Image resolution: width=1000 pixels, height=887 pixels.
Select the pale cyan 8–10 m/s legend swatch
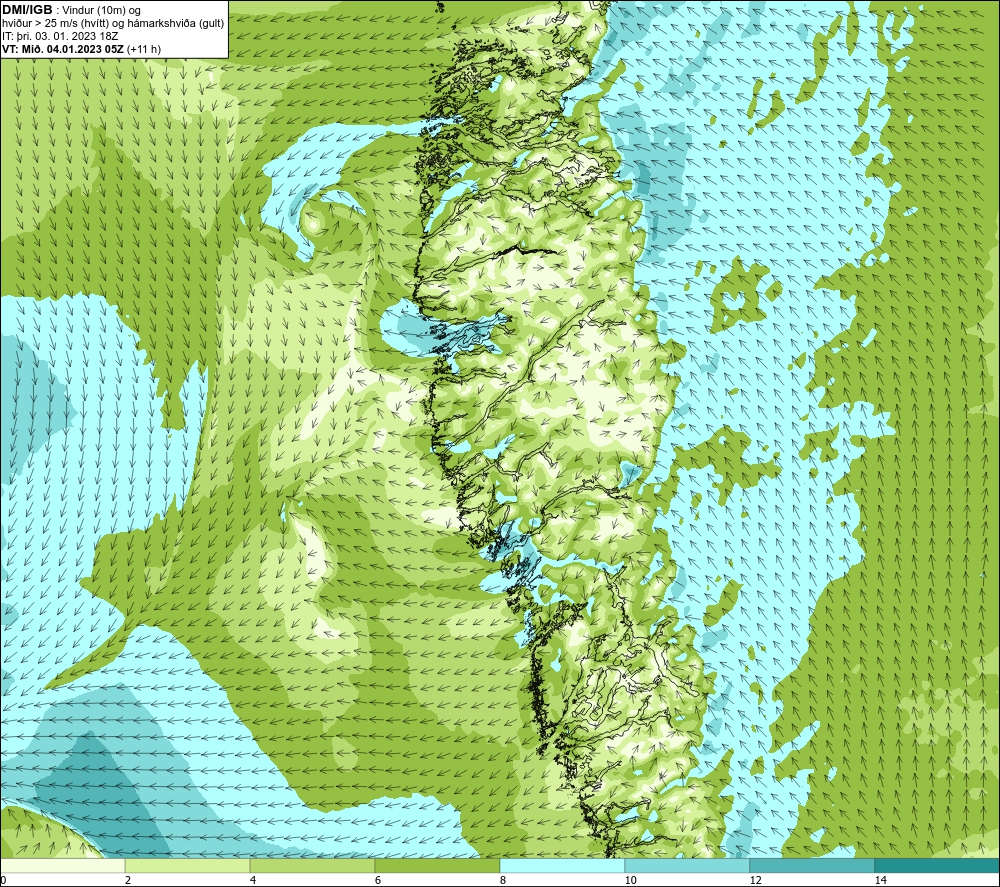coord(562,865)
